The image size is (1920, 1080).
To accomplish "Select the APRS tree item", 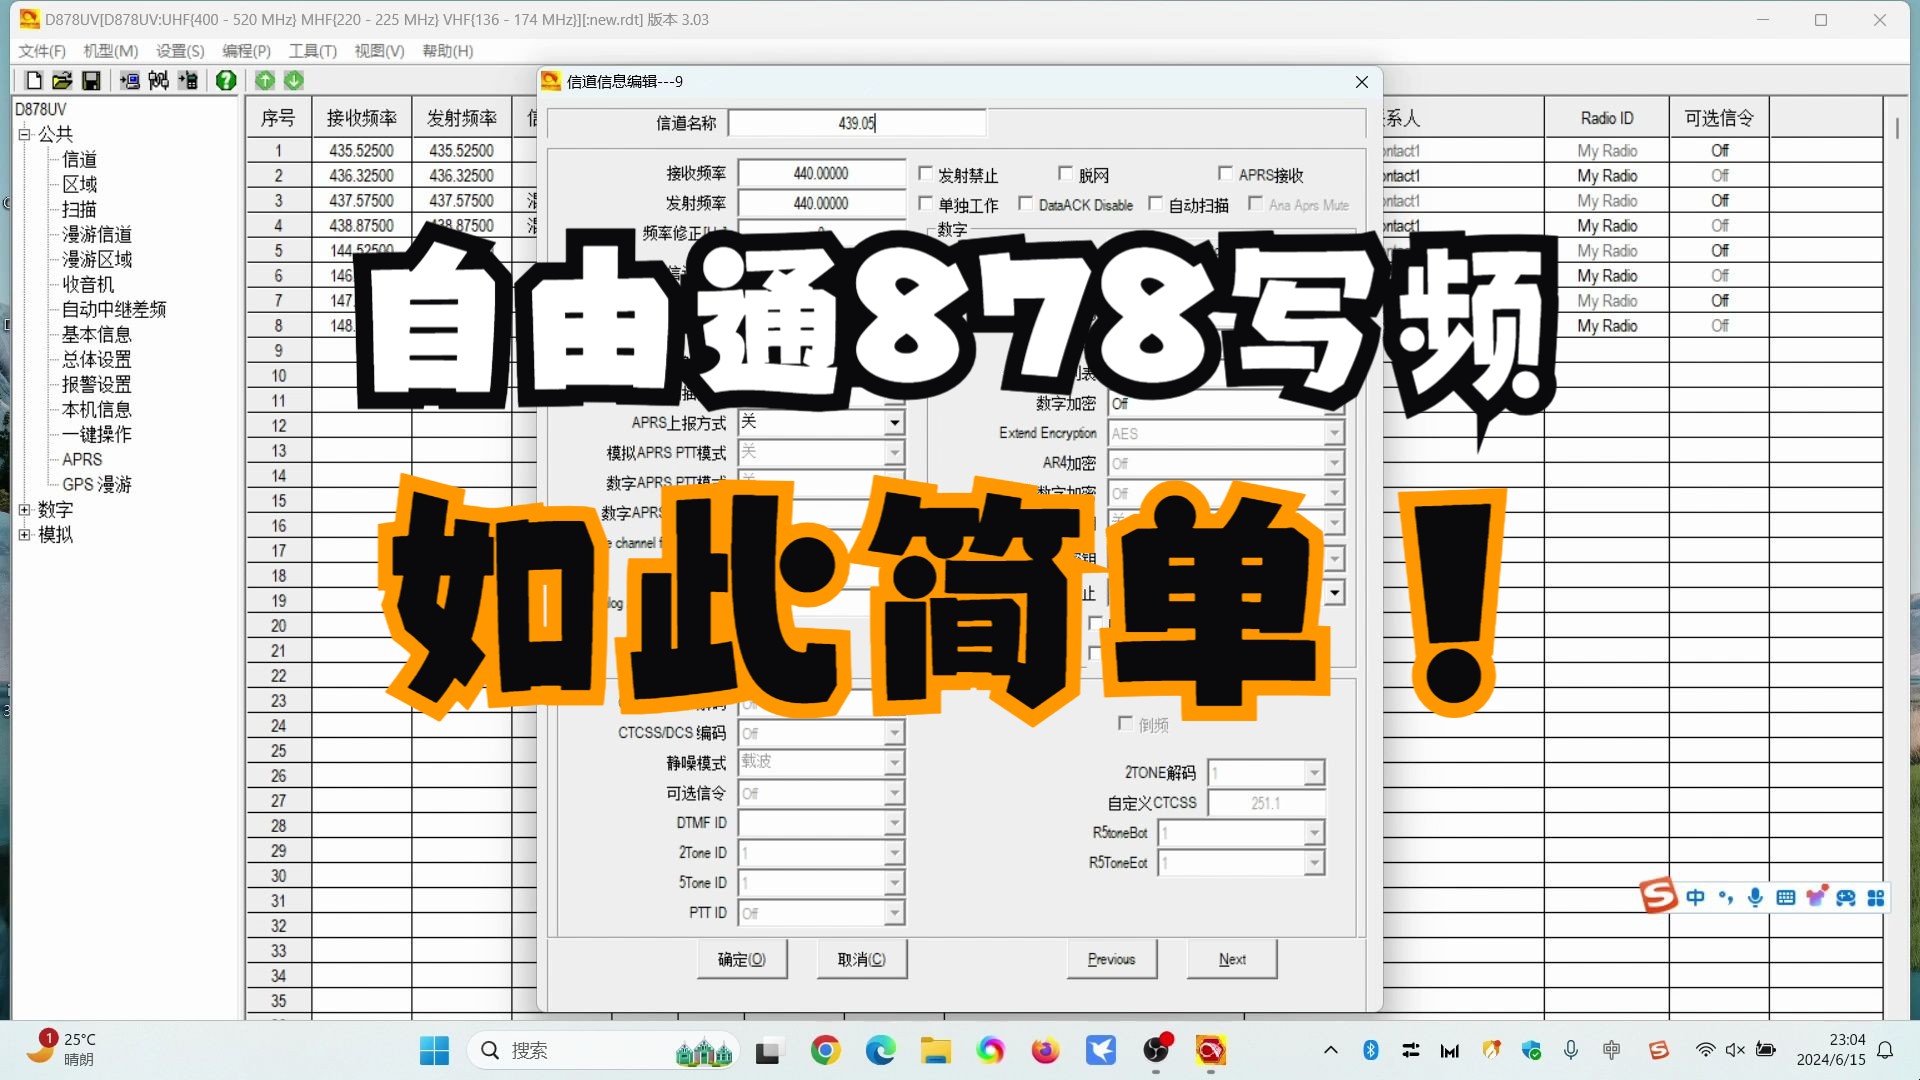I will (82, 459).
